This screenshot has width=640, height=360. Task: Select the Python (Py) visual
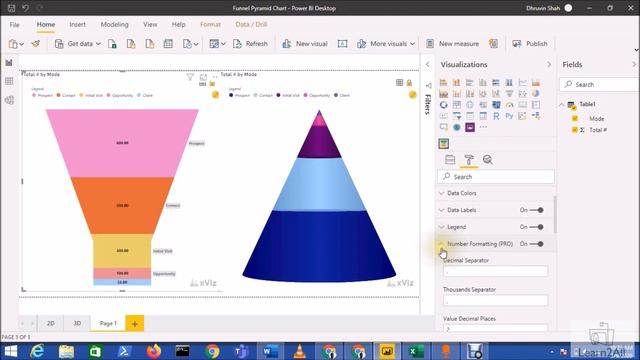click(x=509, y=116)
